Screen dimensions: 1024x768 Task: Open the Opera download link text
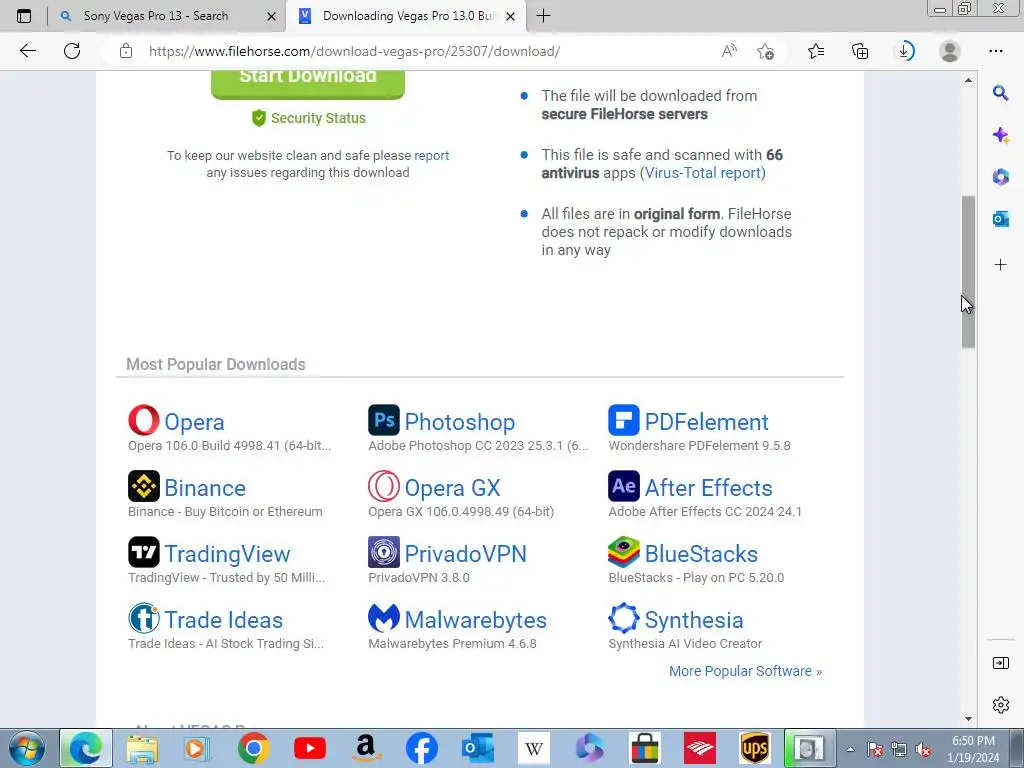coord(194,422)
